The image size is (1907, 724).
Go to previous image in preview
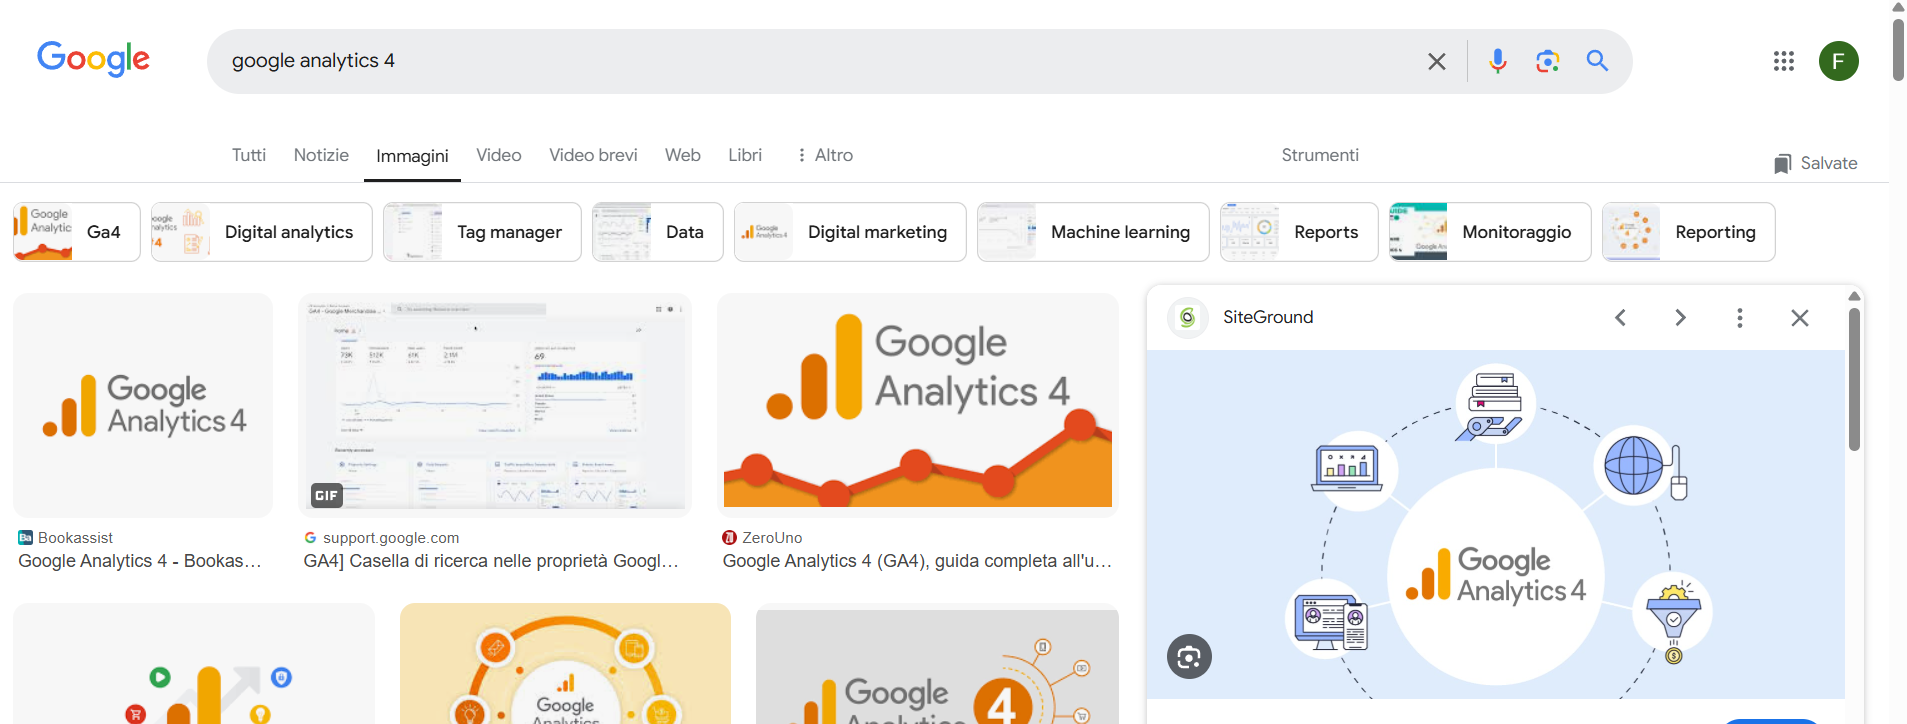point(1620,318)
